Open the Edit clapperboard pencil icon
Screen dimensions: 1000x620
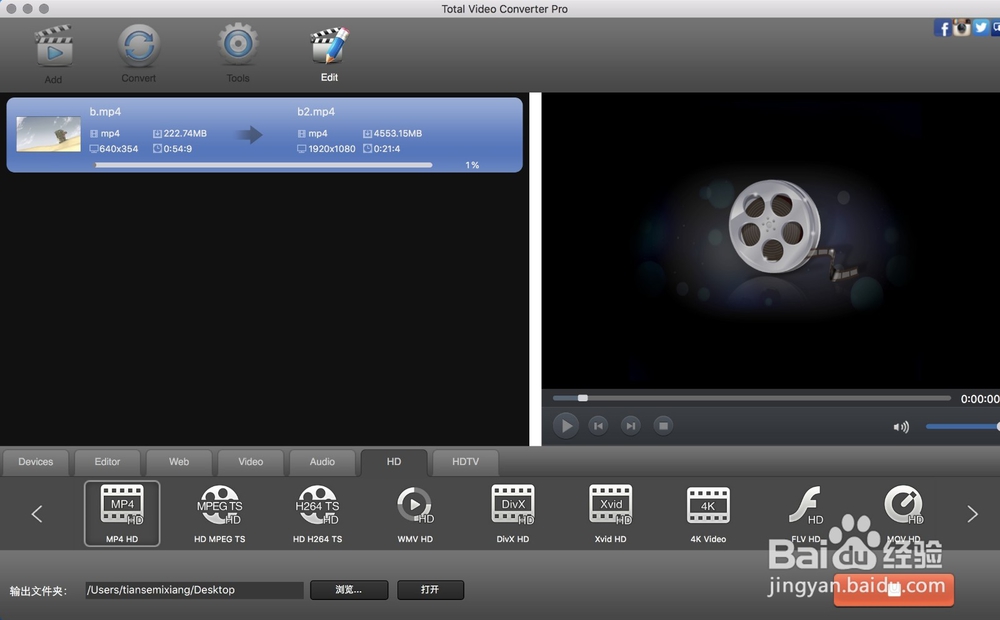(330, 45)
